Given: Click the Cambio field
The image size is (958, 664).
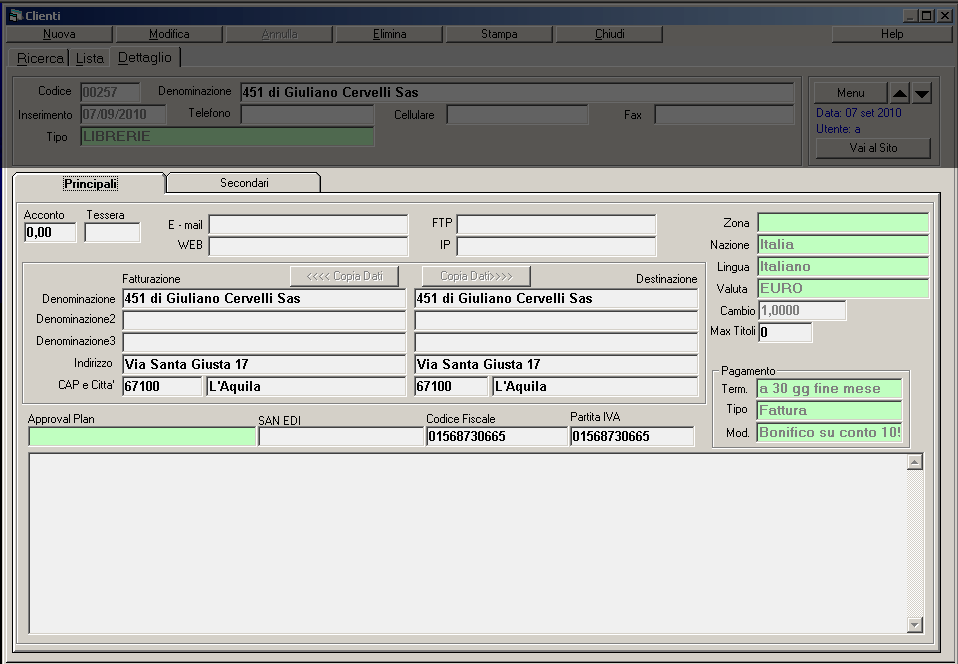Looking at the screenshot, I should (802, 310).
